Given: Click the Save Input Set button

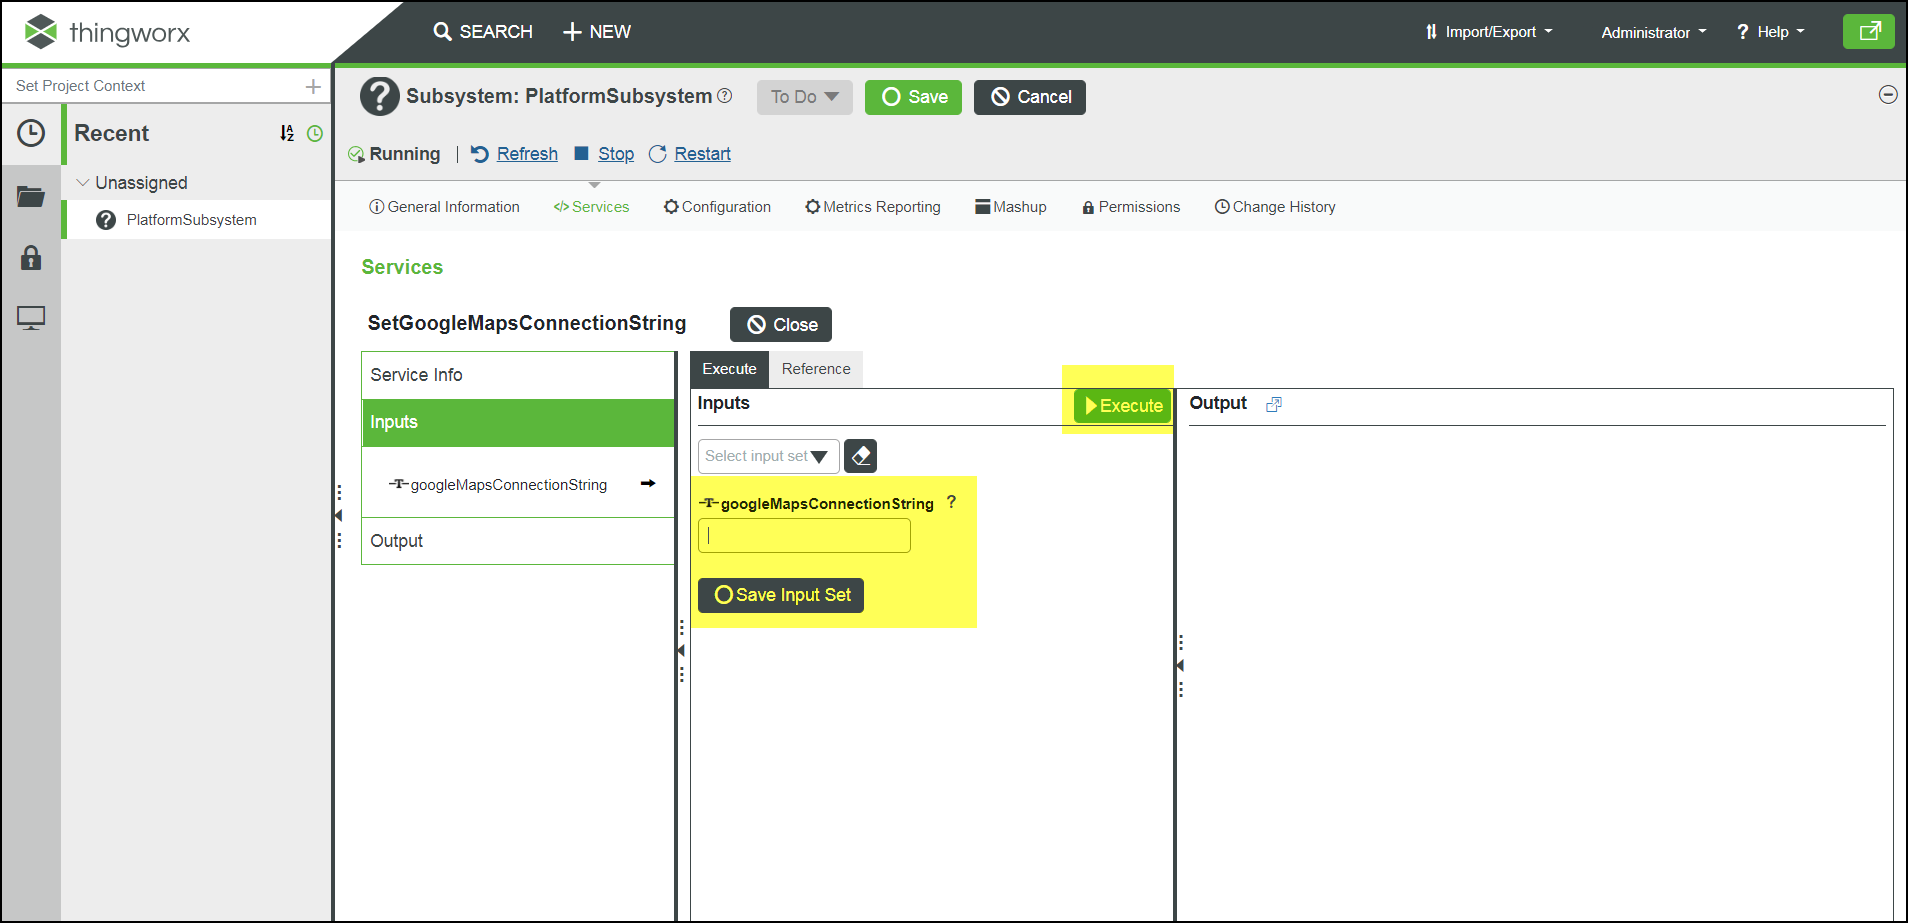Looking at the screenshot, I should pyautogui.click(x=781, y=595).
